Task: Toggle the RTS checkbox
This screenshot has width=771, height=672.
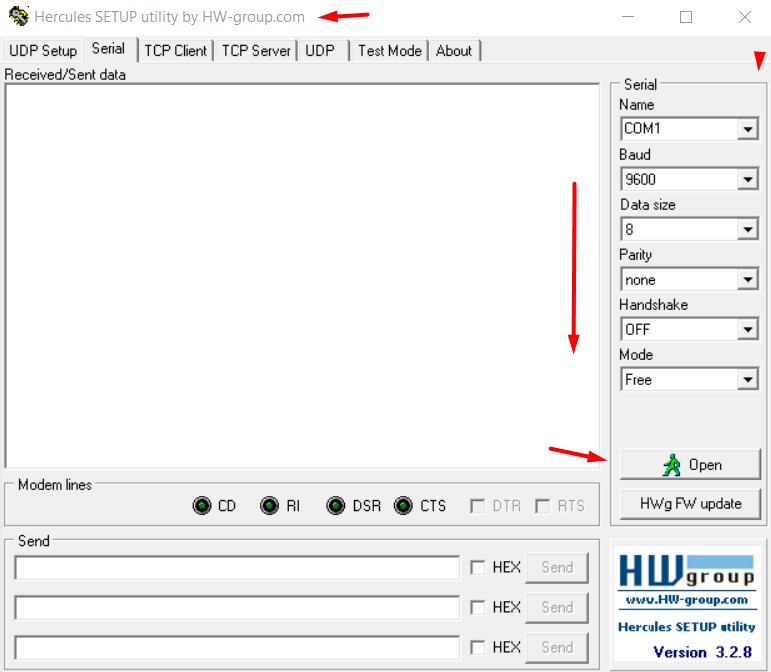Action: pos(543,506)
